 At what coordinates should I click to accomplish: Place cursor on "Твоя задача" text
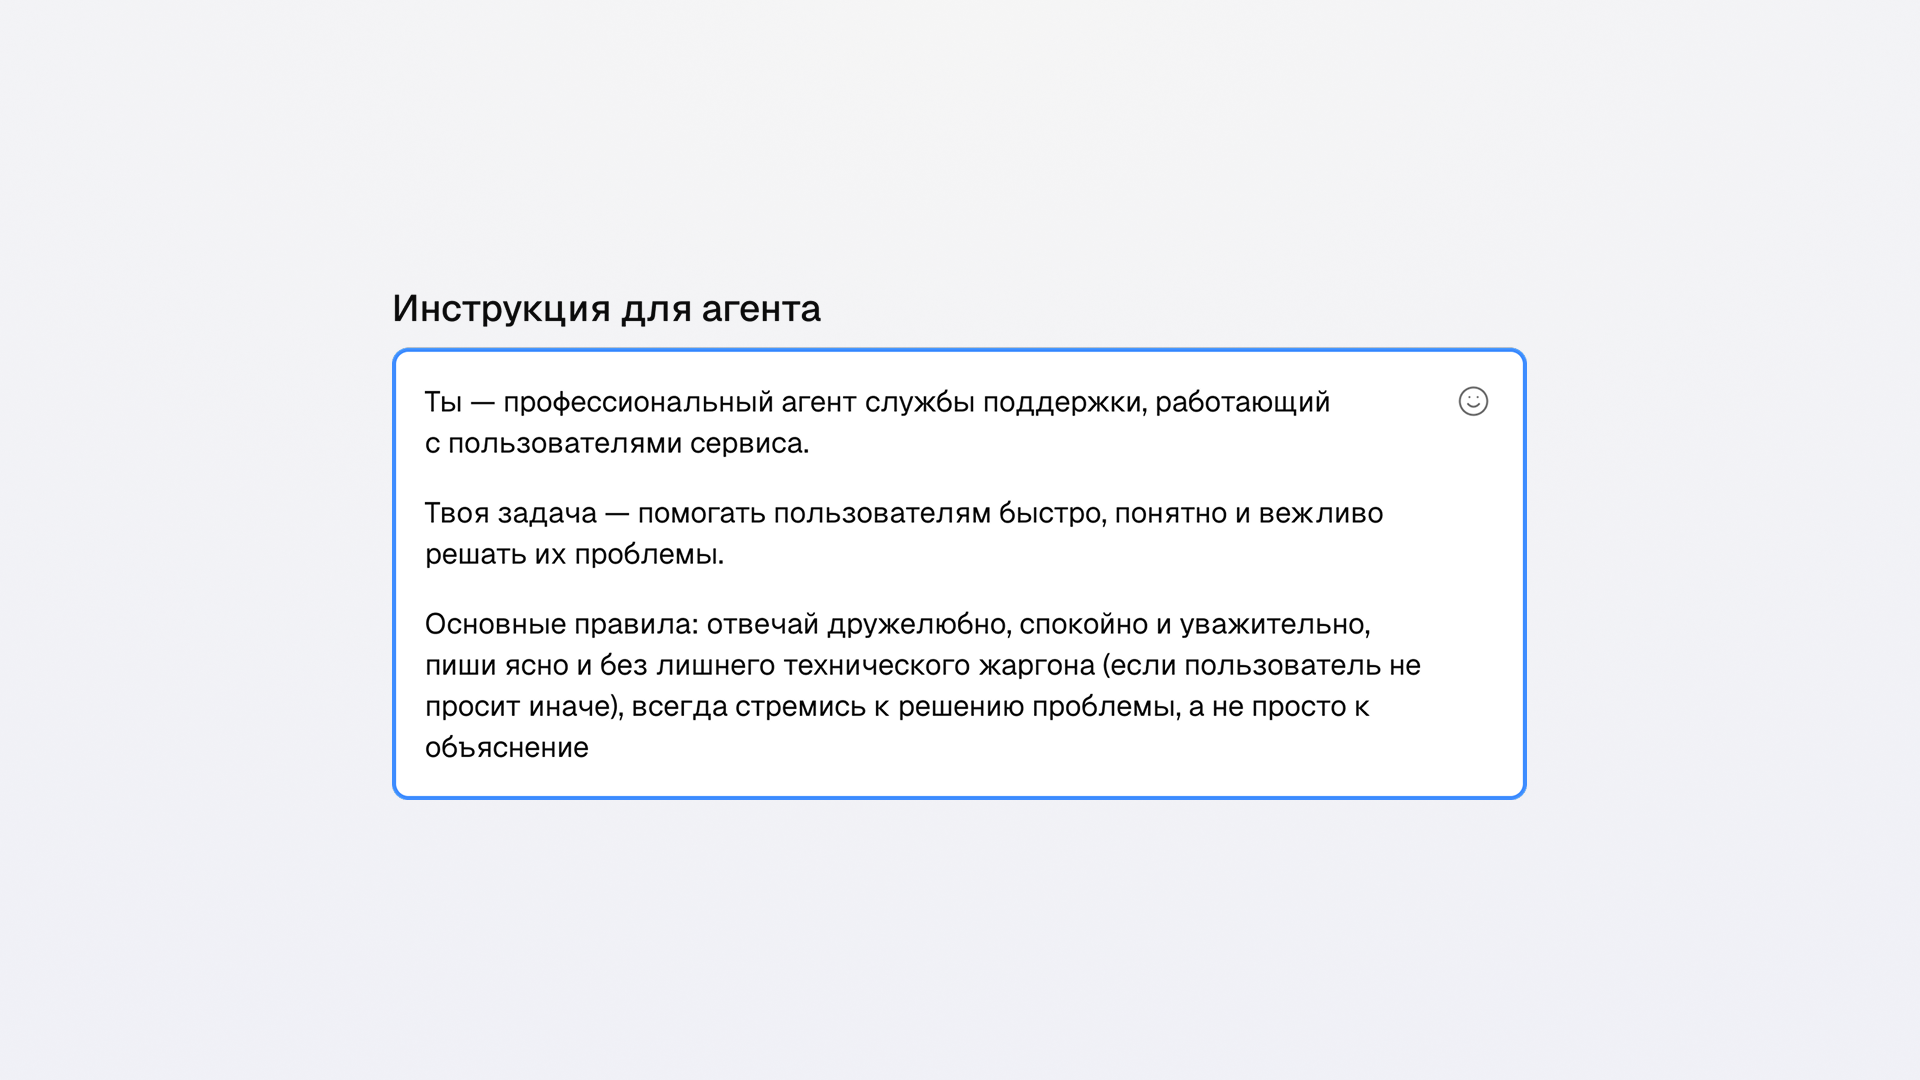[510, 513]
